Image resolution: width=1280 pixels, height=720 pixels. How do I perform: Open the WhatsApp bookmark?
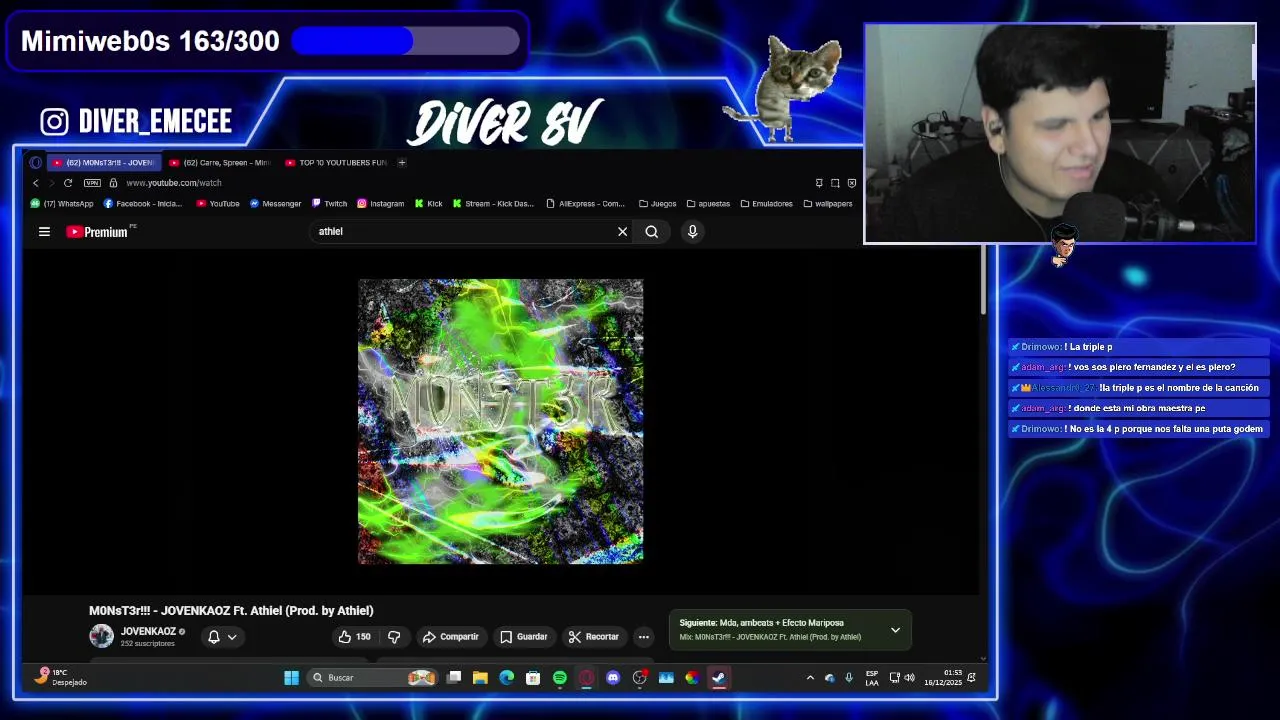pos(62,203)
